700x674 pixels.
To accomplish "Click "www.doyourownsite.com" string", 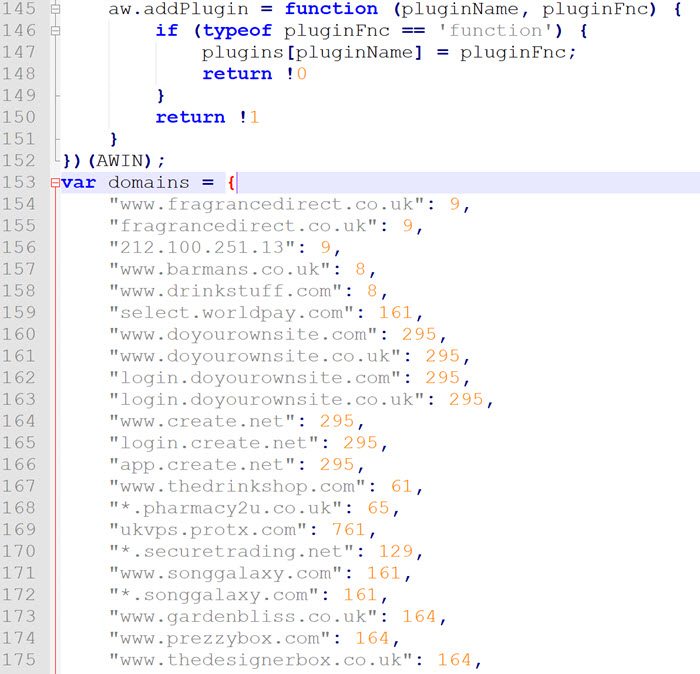I will coord(243,334).
